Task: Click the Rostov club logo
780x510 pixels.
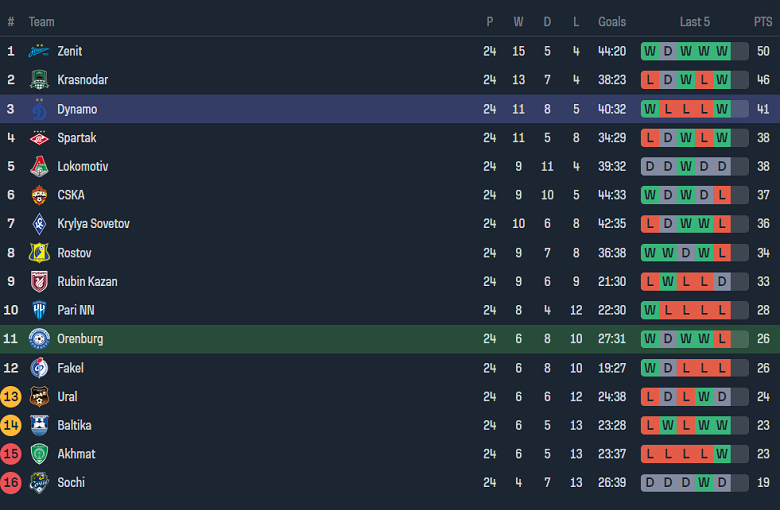Action: coord(39,253)
